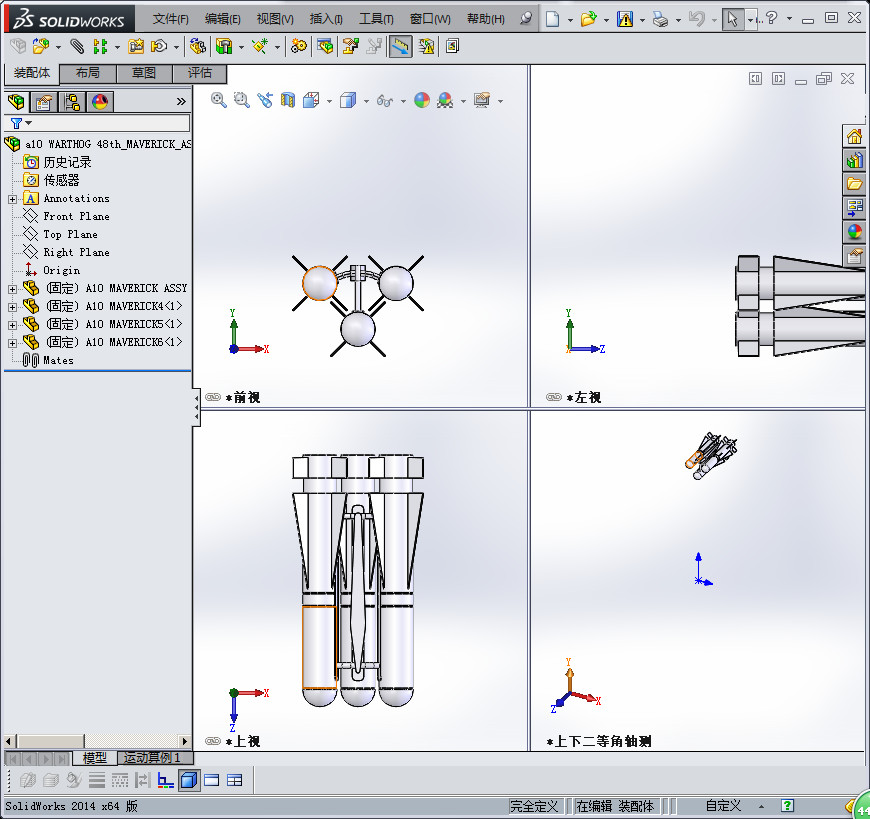Open the Hide/Show Items glasses dropdown arrow
The width and height of the screenshot is (870, 819).
403,101
